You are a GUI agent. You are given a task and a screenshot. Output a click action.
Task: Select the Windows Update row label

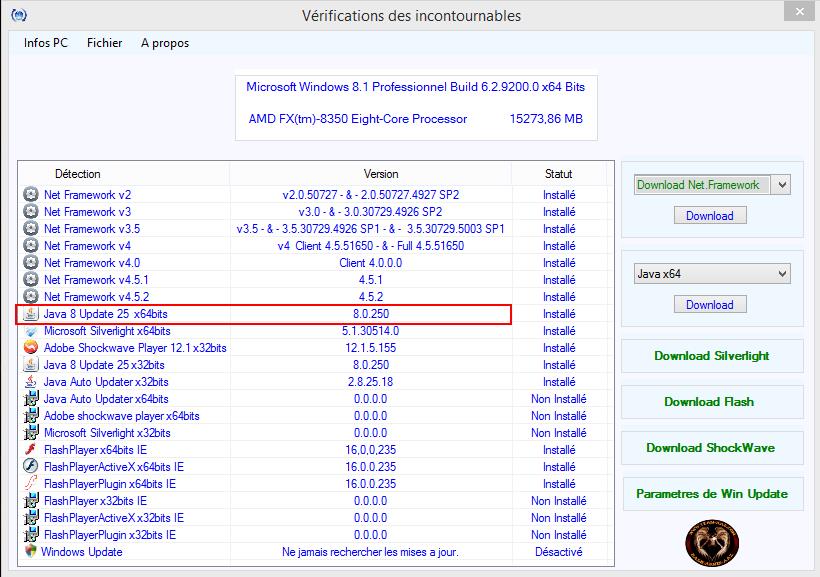click(x=82, y=551)
